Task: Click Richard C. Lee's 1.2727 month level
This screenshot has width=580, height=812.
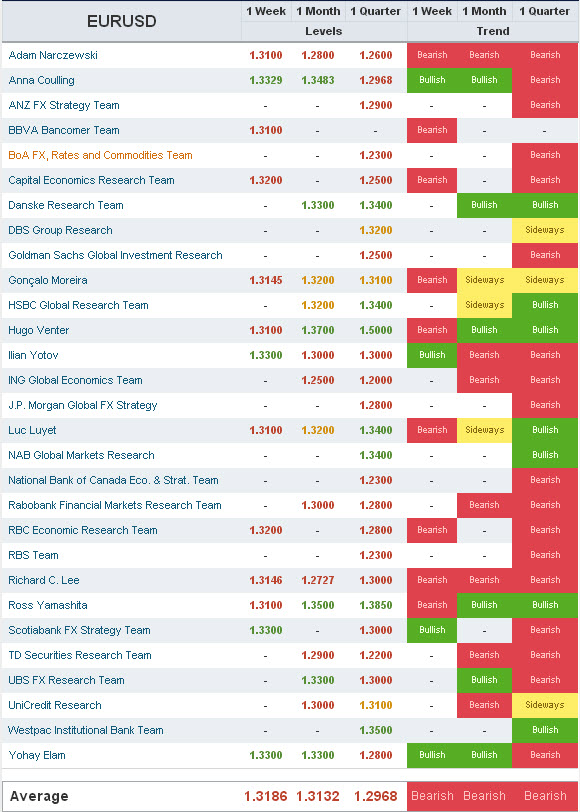Action: click(x=317, y=581)
